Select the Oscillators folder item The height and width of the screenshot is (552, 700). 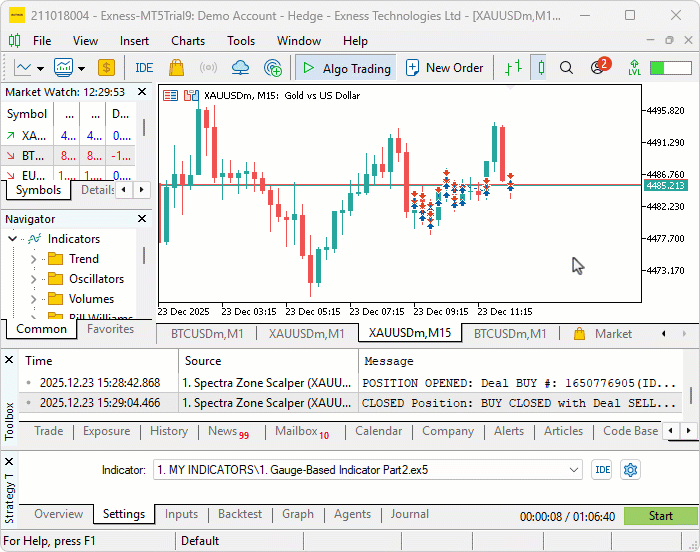coord(86,279)
